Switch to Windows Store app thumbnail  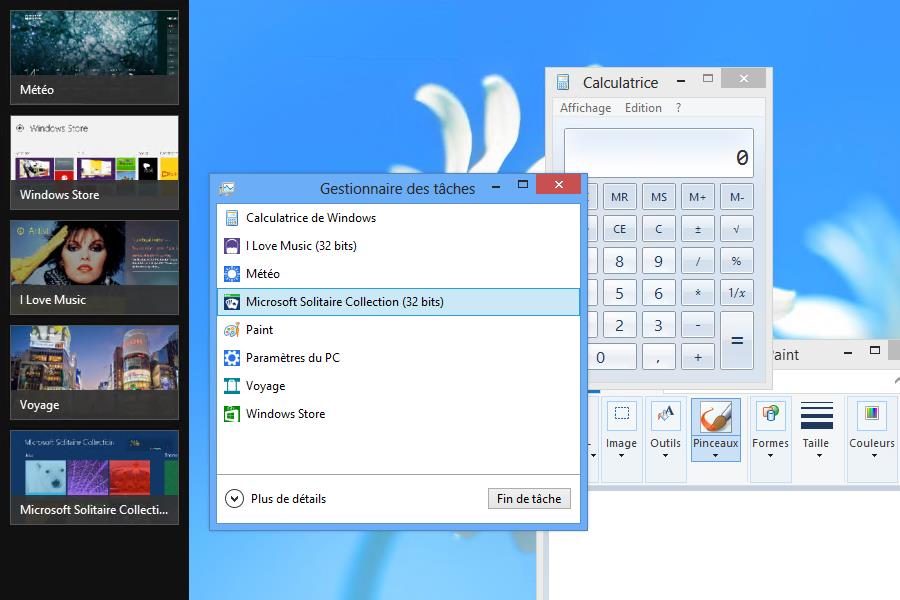point(94,162)
